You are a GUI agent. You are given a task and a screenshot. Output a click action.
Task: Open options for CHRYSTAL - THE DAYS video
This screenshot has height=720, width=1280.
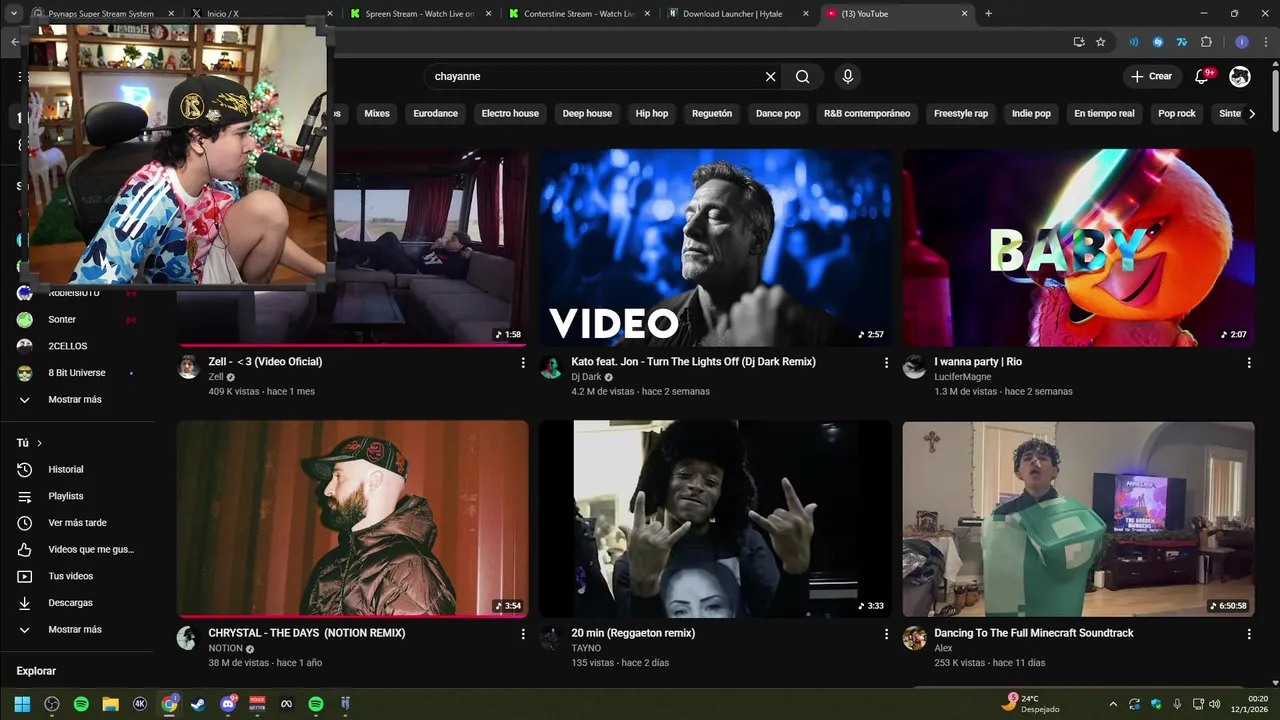(522, 634)
